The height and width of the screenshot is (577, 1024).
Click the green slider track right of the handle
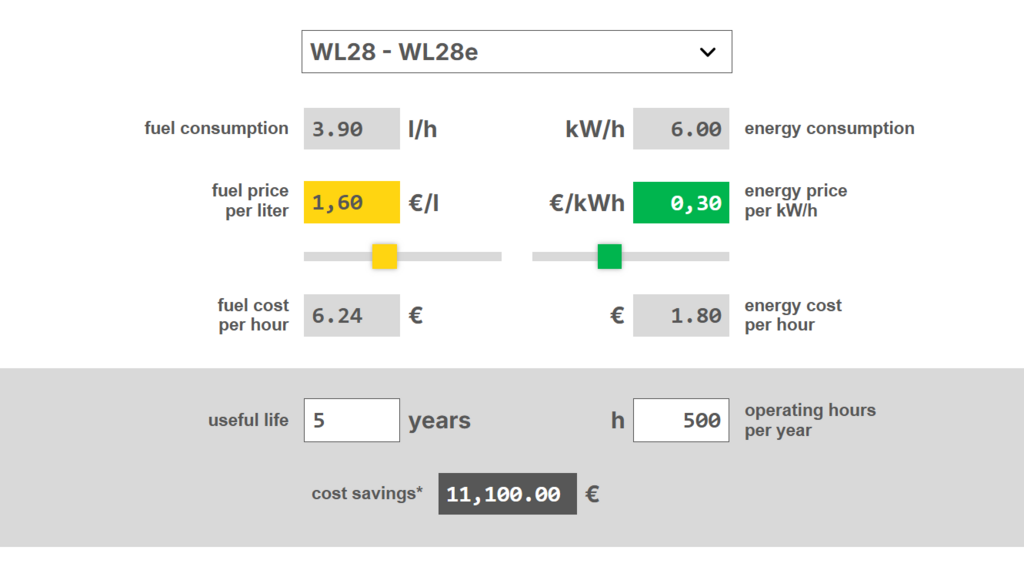point(675,256)
